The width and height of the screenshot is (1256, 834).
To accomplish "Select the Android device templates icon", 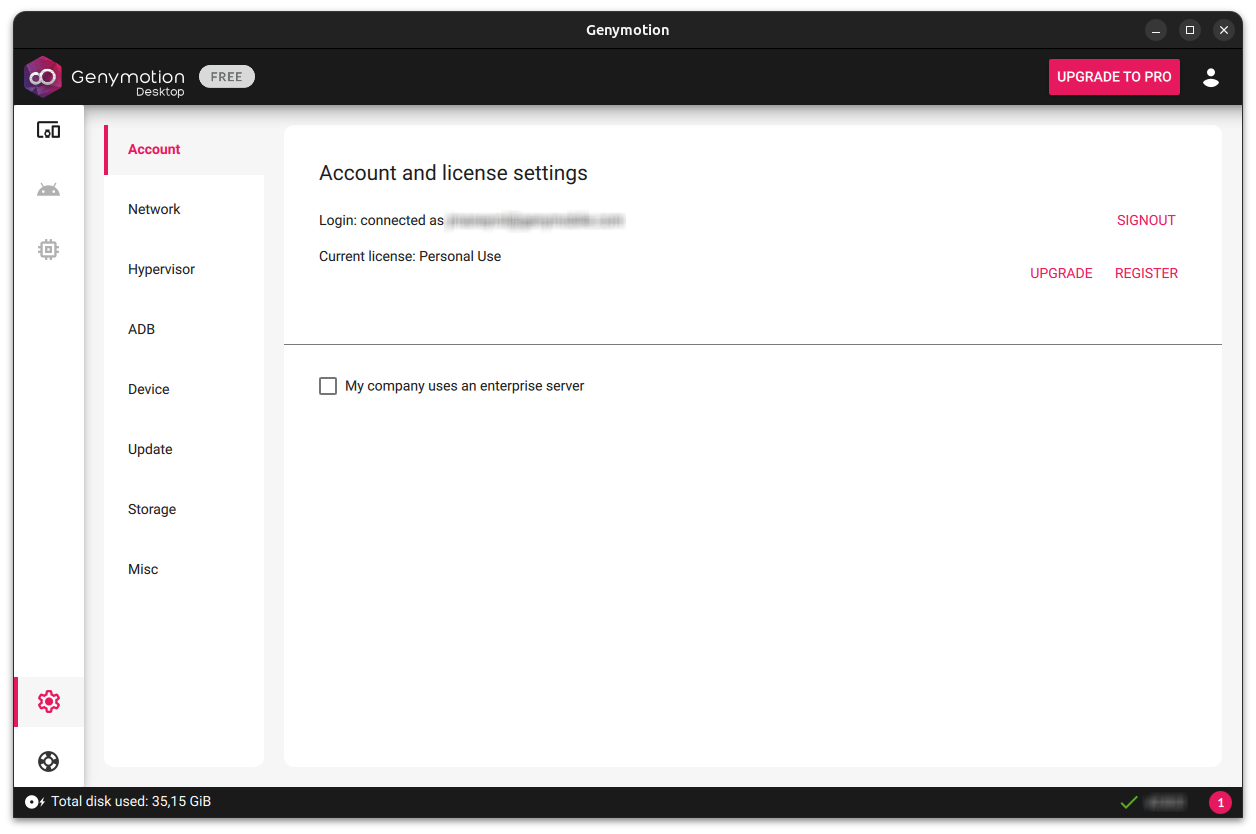I will point(48,189).
